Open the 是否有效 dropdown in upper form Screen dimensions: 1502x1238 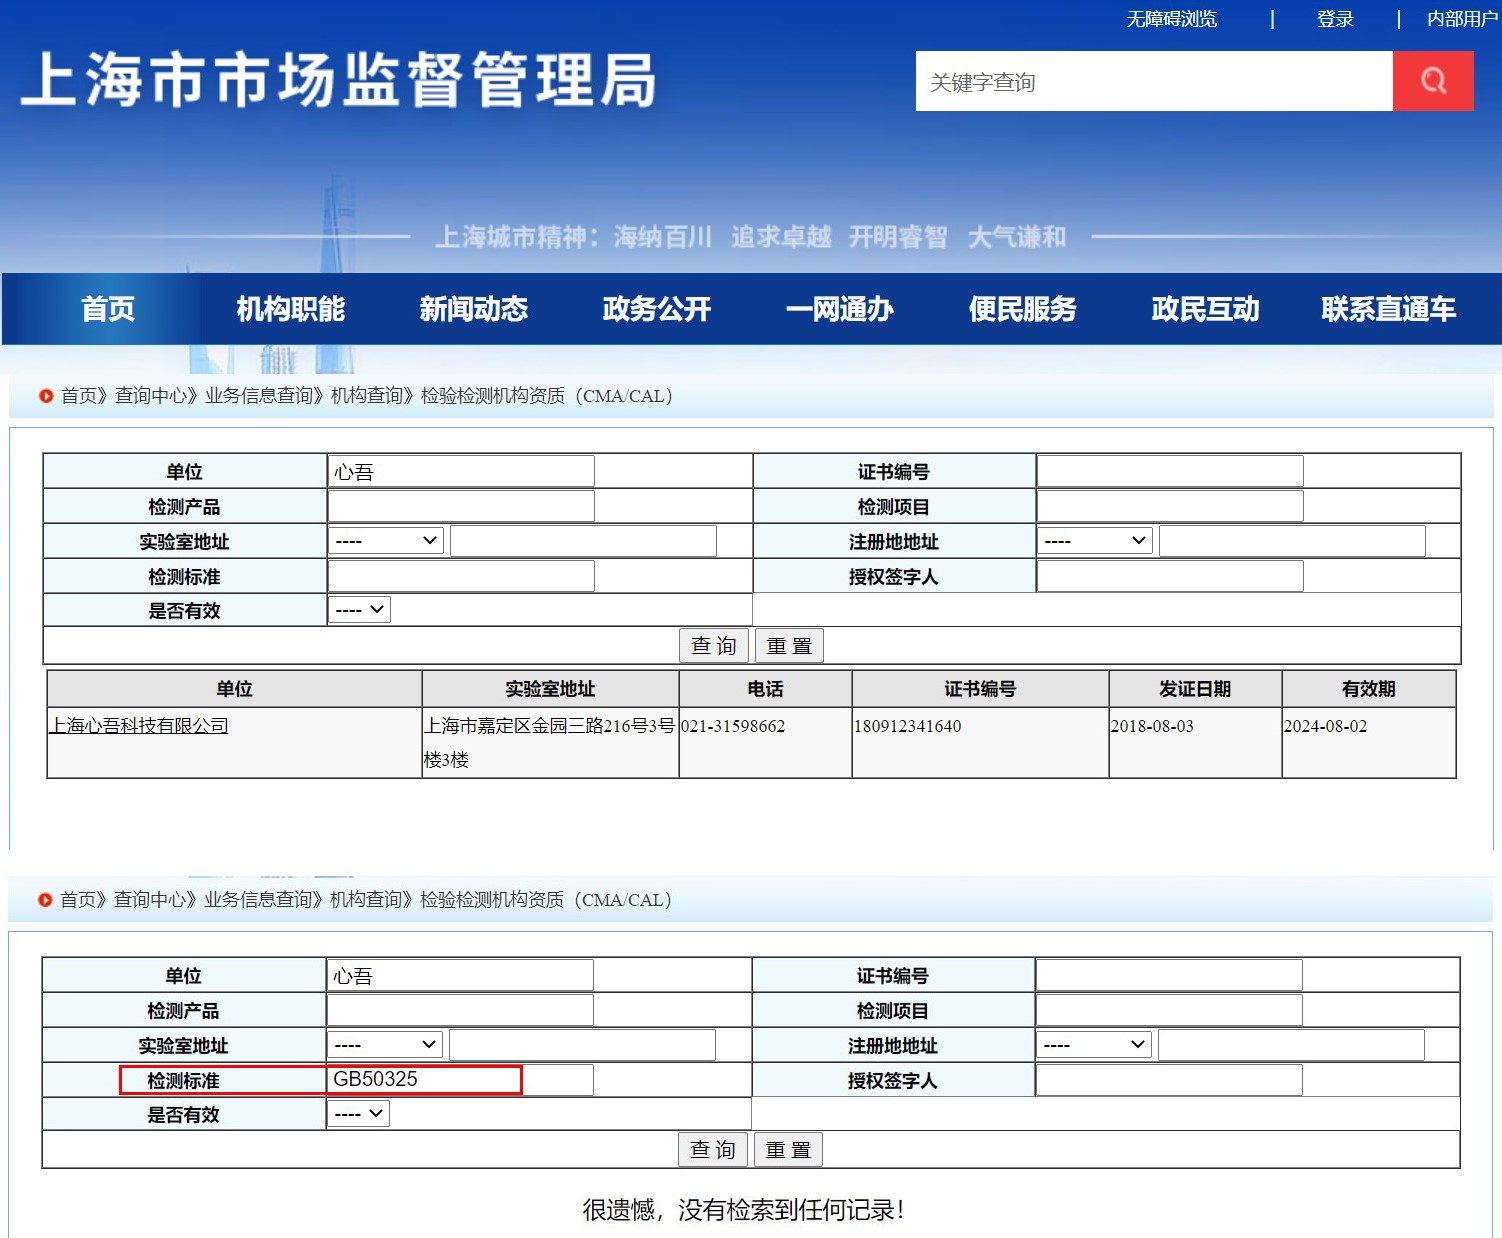click(x=360, y=610)
